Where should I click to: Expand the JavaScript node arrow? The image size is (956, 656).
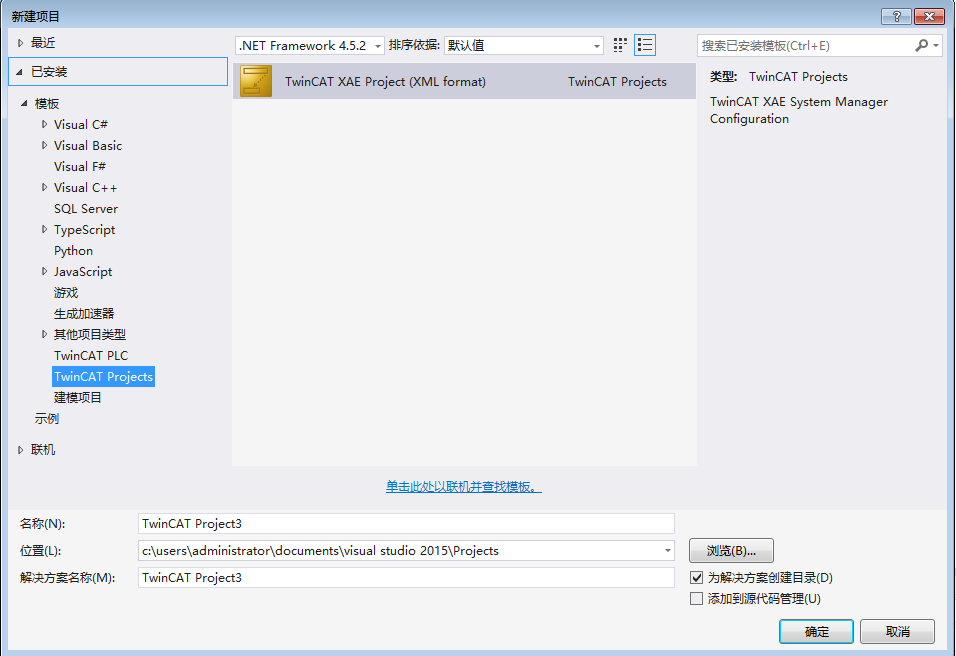(x=44, y=271)
